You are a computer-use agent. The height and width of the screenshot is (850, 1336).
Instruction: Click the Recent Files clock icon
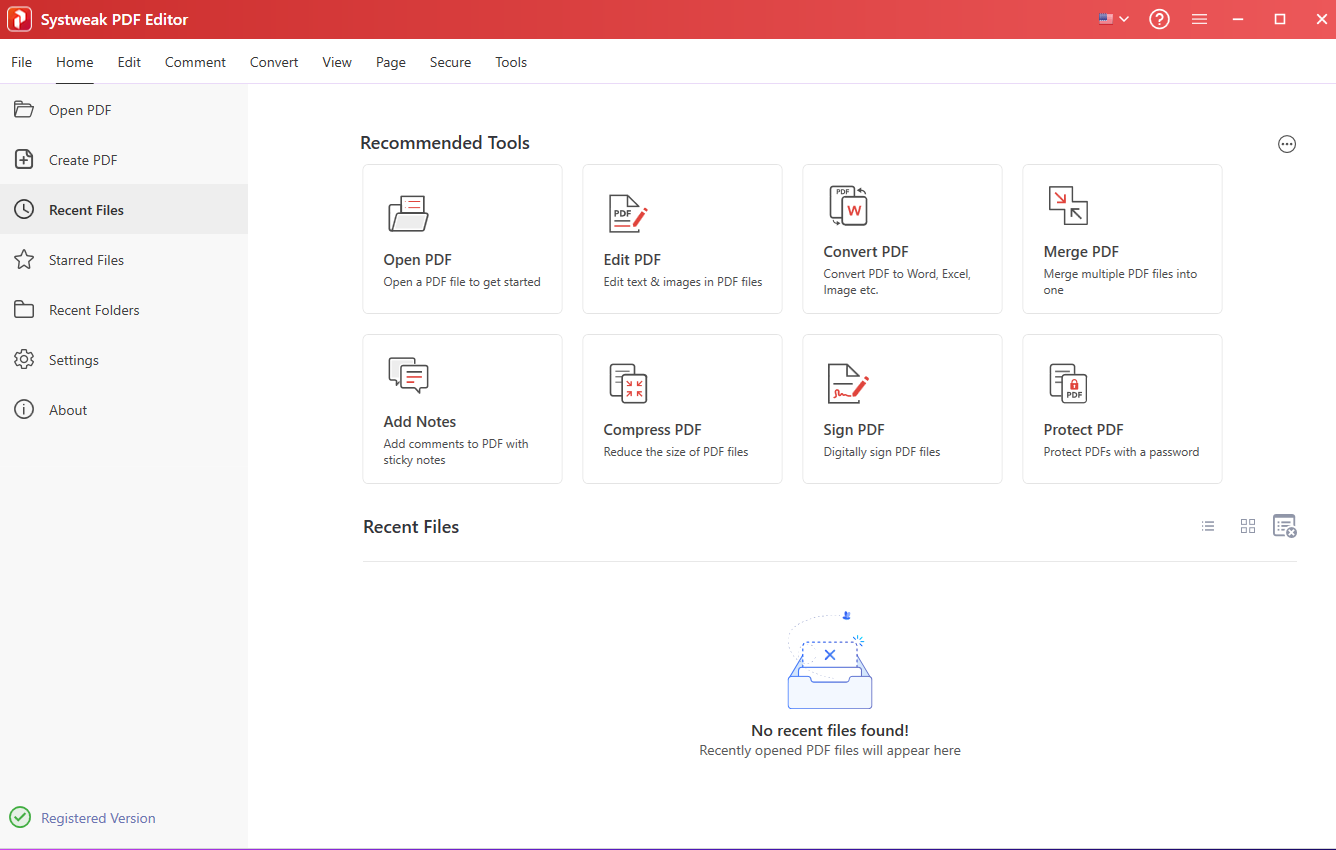click(24, 209)
